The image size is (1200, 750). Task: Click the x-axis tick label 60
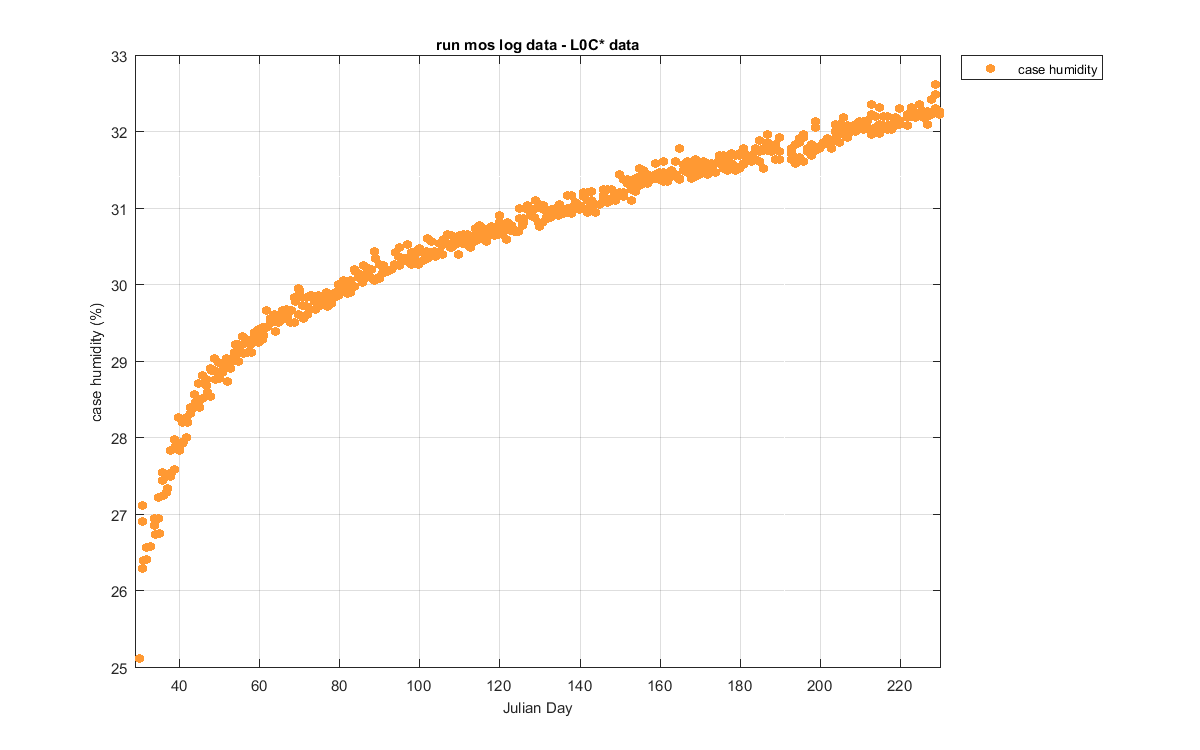259,685
